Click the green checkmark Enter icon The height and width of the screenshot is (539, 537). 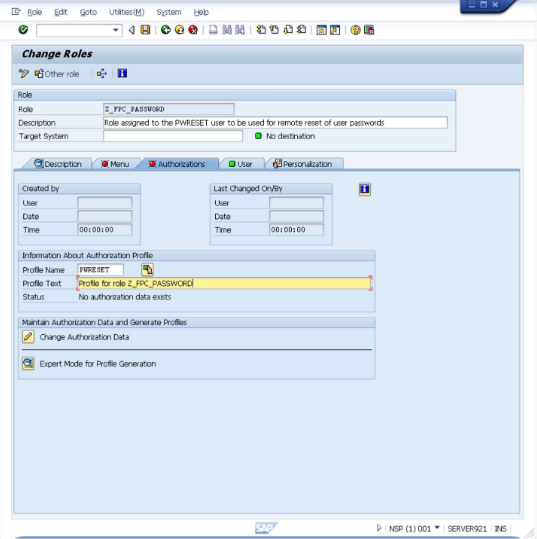click(x=23, y=30)
